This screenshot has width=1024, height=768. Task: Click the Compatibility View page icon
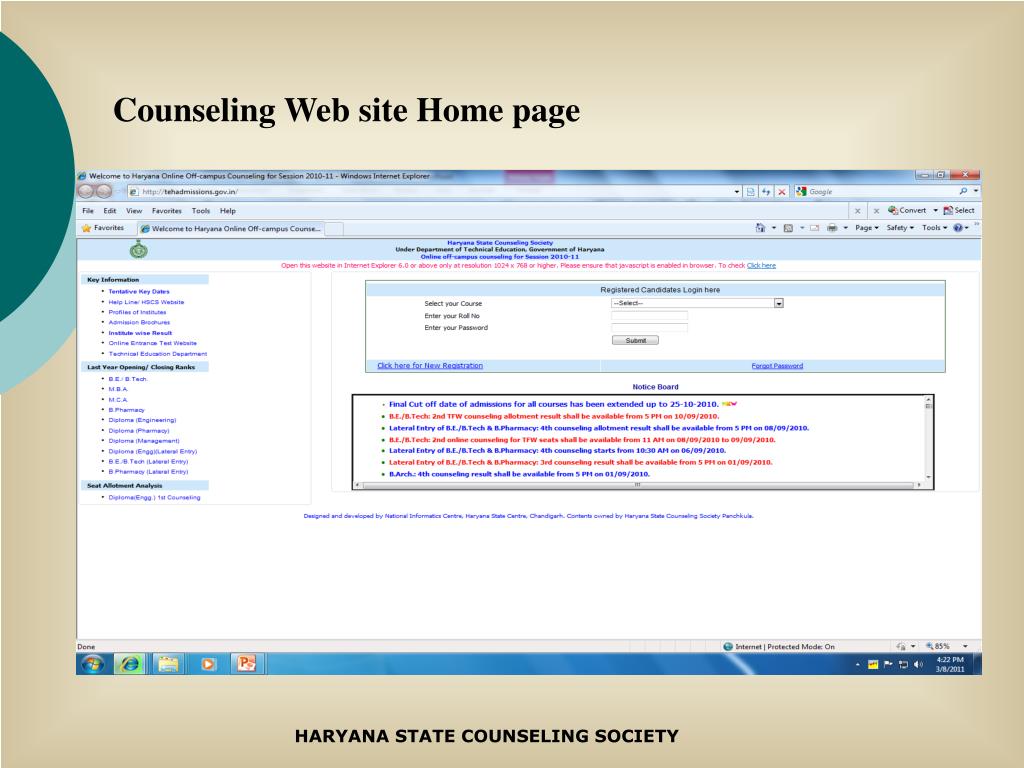point(751,192)
